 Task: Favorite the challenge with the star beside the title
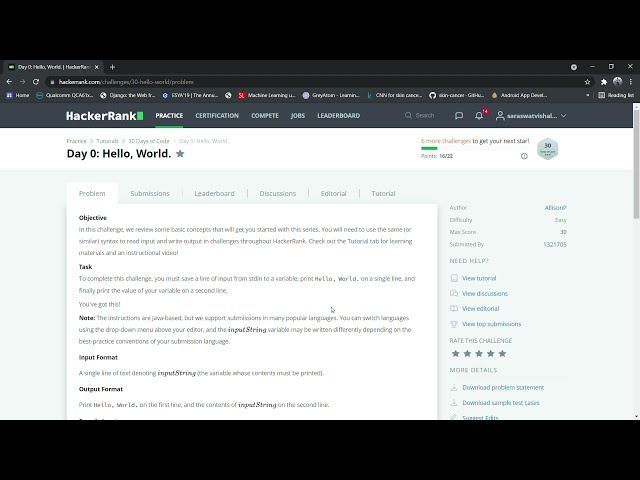pos(180,154)
